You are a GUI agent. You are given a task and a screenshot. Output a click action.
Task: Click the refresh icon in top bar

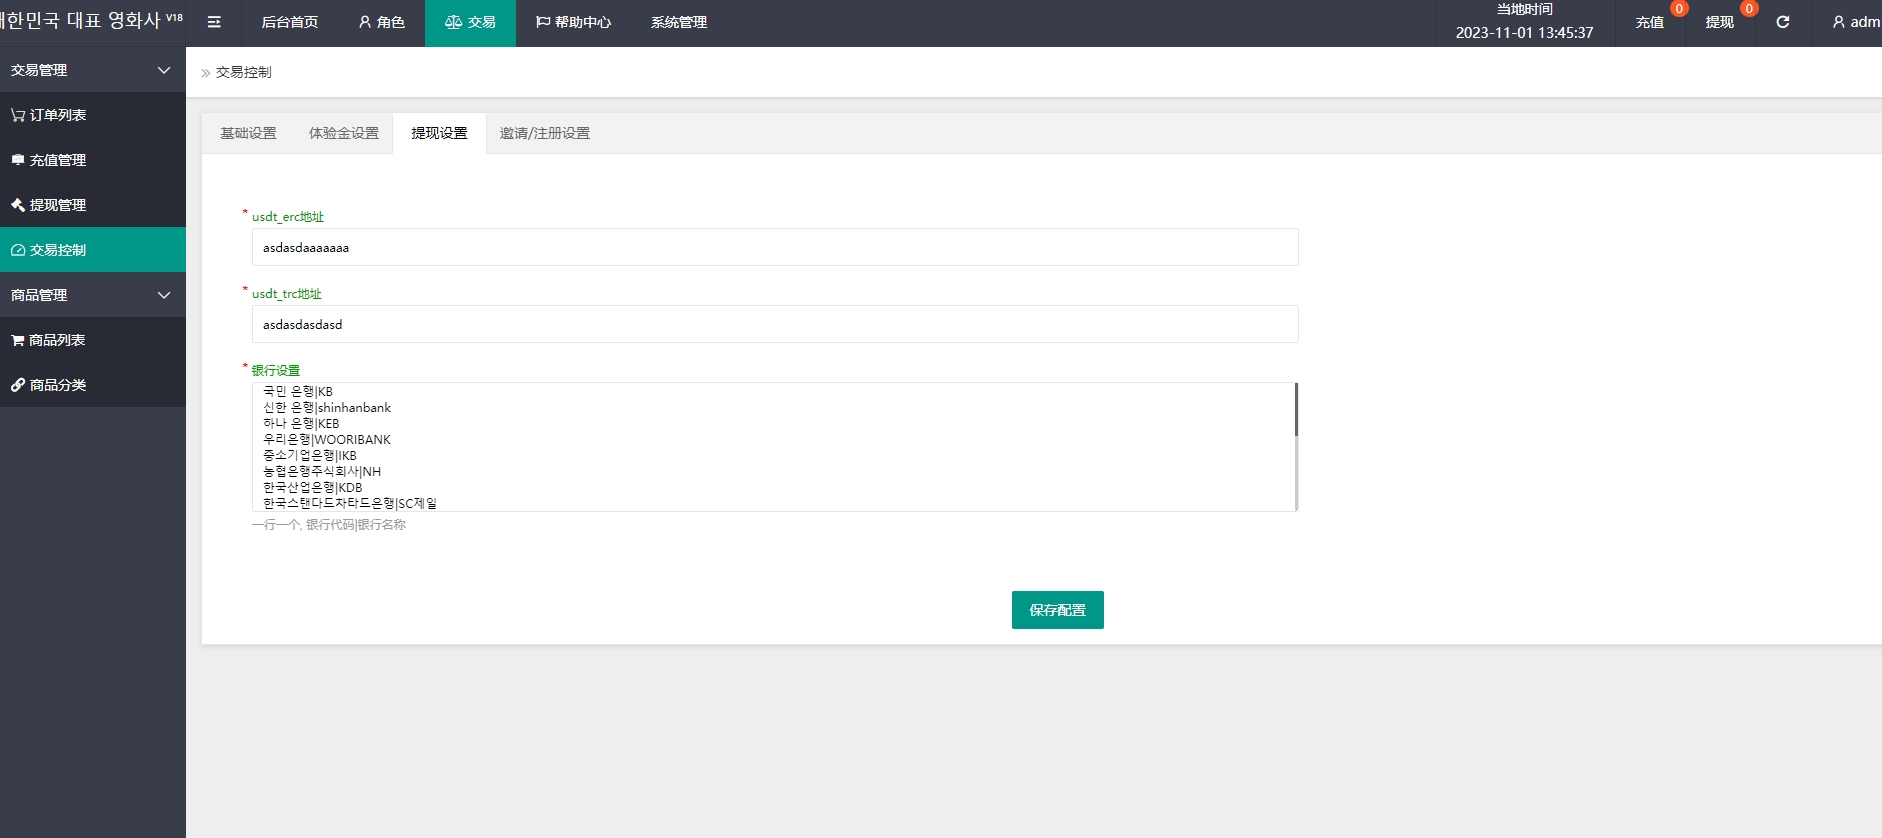point(1782,22)
